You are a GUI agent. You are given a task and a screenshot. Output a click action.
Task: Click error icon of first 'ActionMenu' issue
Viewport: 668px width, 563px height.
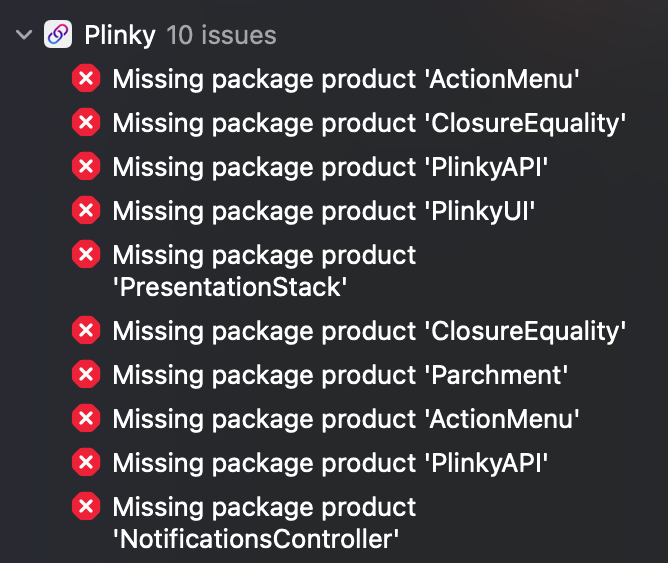[86, 78]
